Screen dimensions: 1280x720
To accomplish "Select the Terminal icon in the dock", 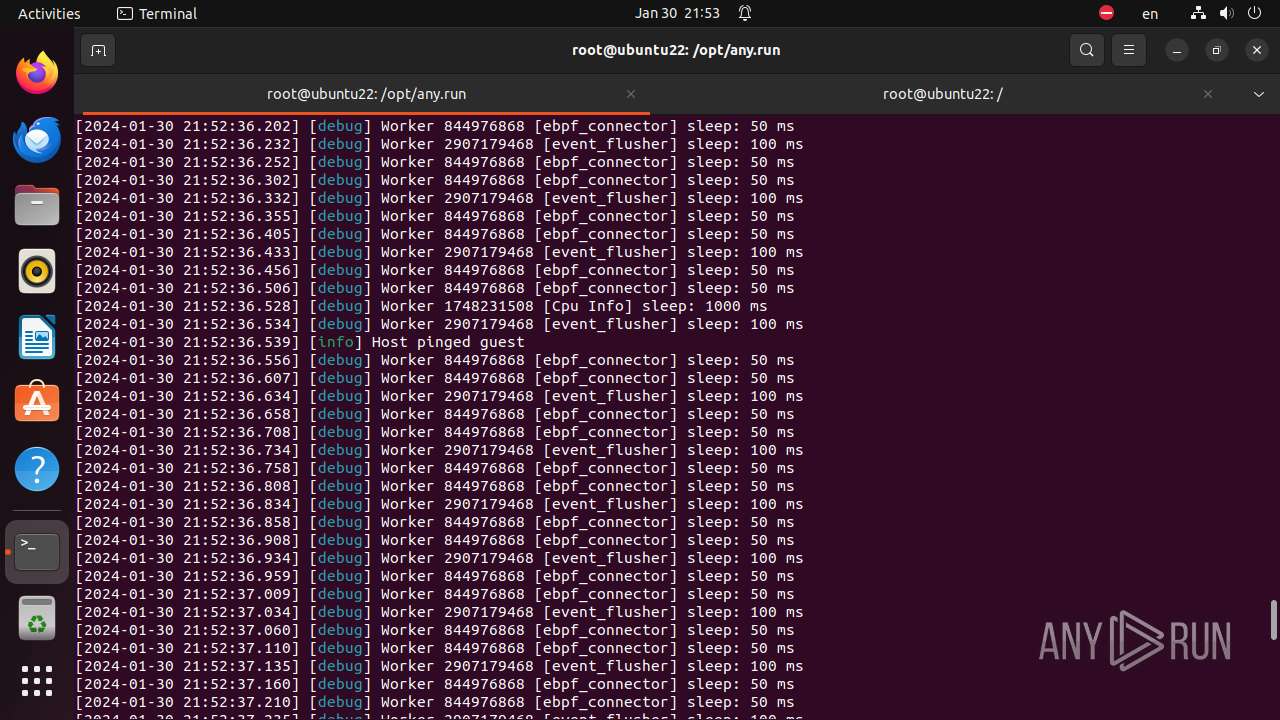I will coord(37,551).
